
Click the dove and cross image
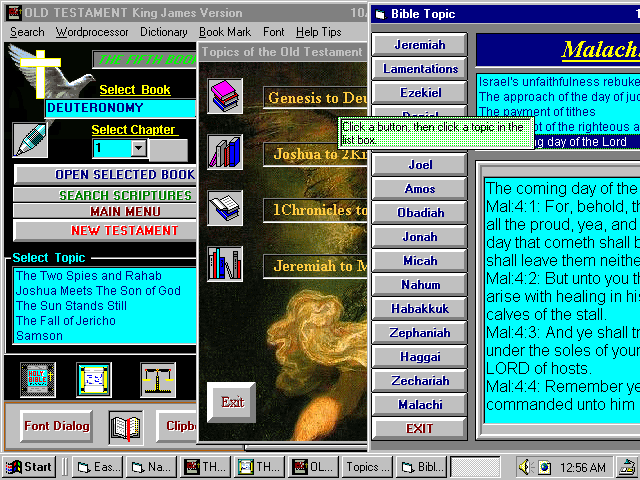50,71
